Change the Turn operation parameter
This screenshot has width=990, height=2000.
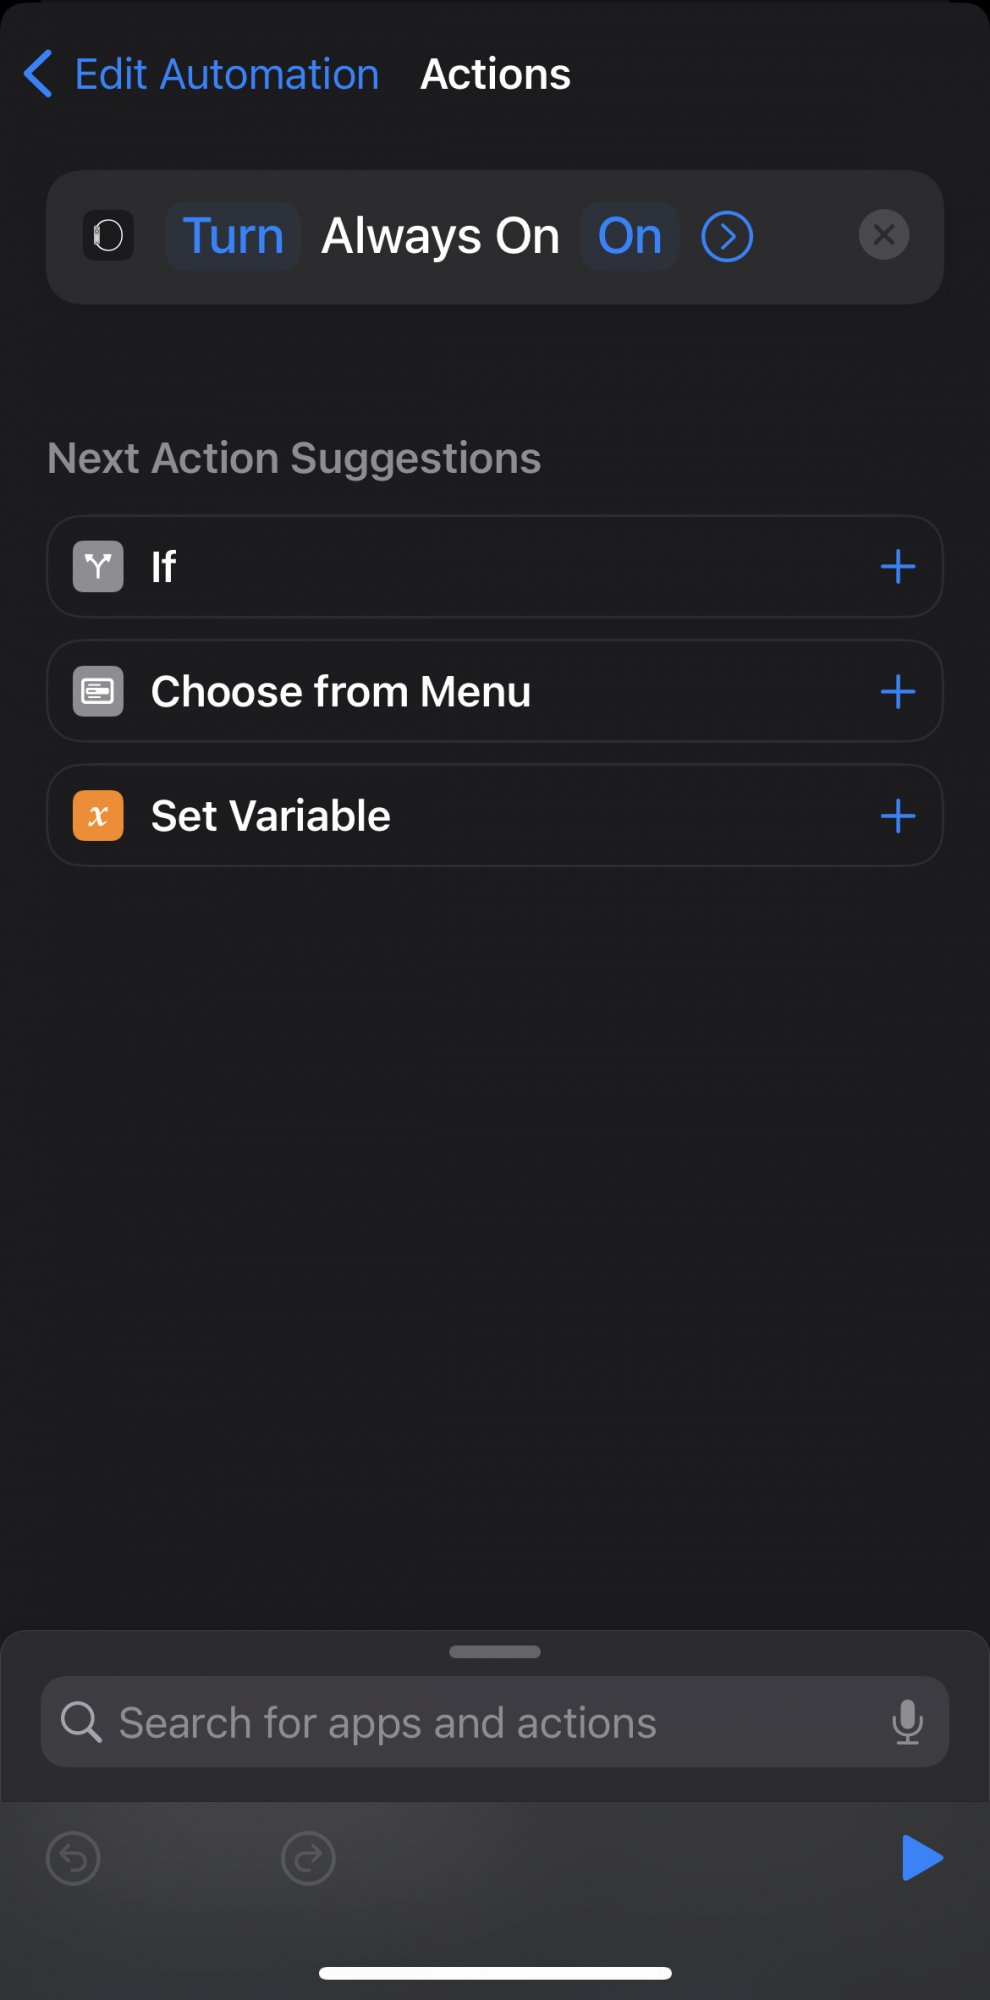tap(233, 237)
